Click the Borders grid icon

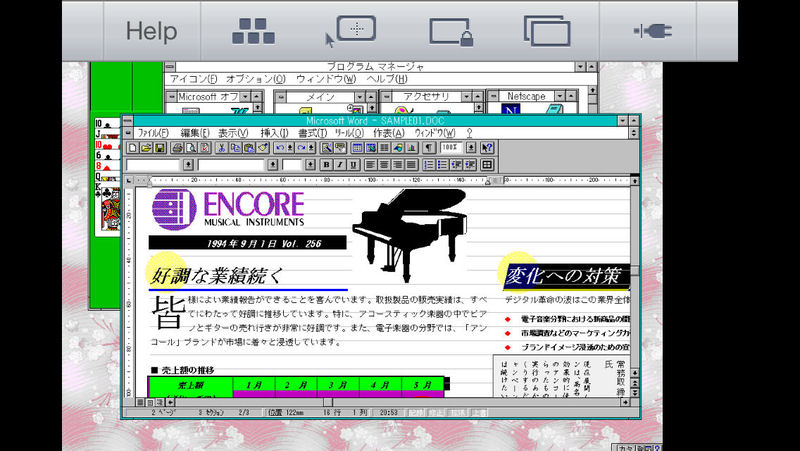487,165
